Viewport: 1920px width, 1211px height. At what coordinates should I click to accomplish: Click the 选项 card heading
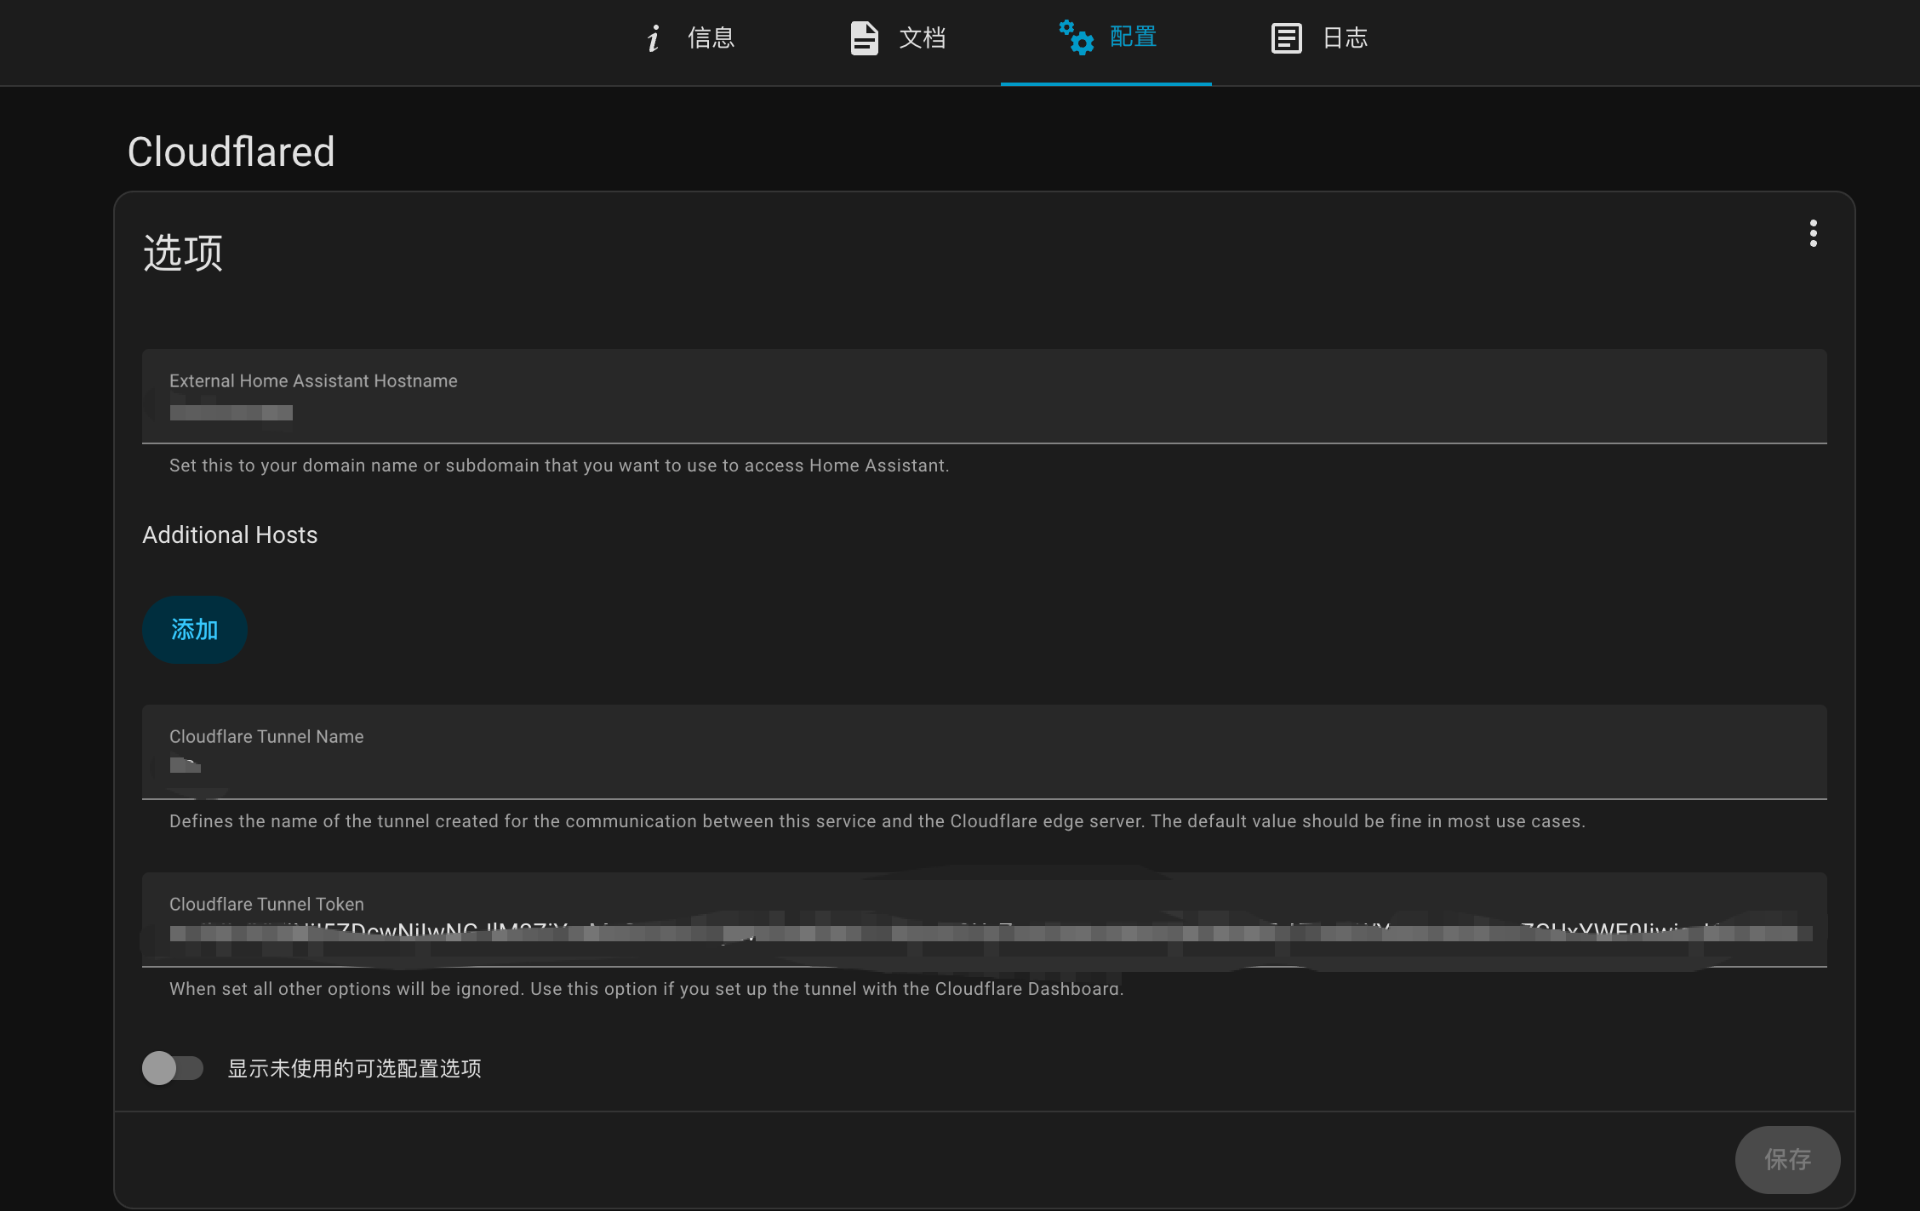(x=183, y=253)
